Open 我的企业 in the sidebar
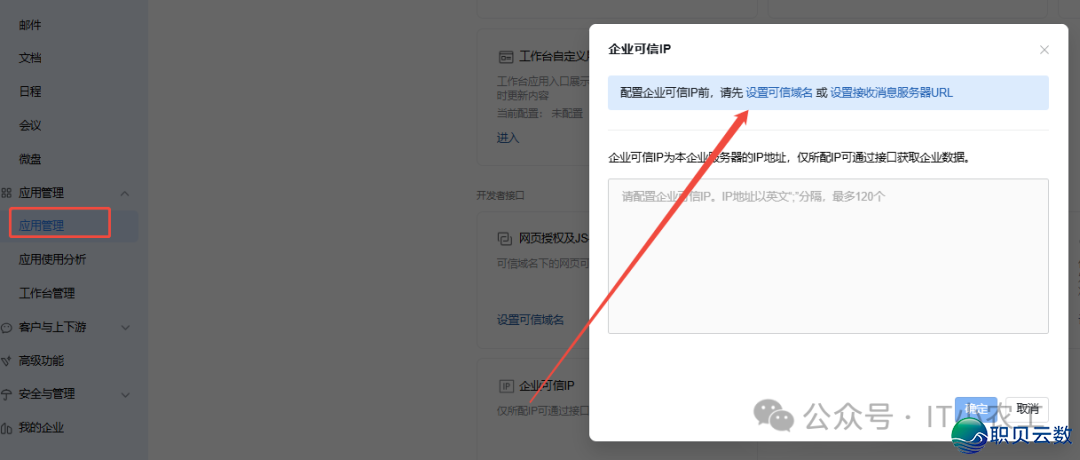Image resolution: width=1080 pixels, height=460 pixels. pos(41,428)
